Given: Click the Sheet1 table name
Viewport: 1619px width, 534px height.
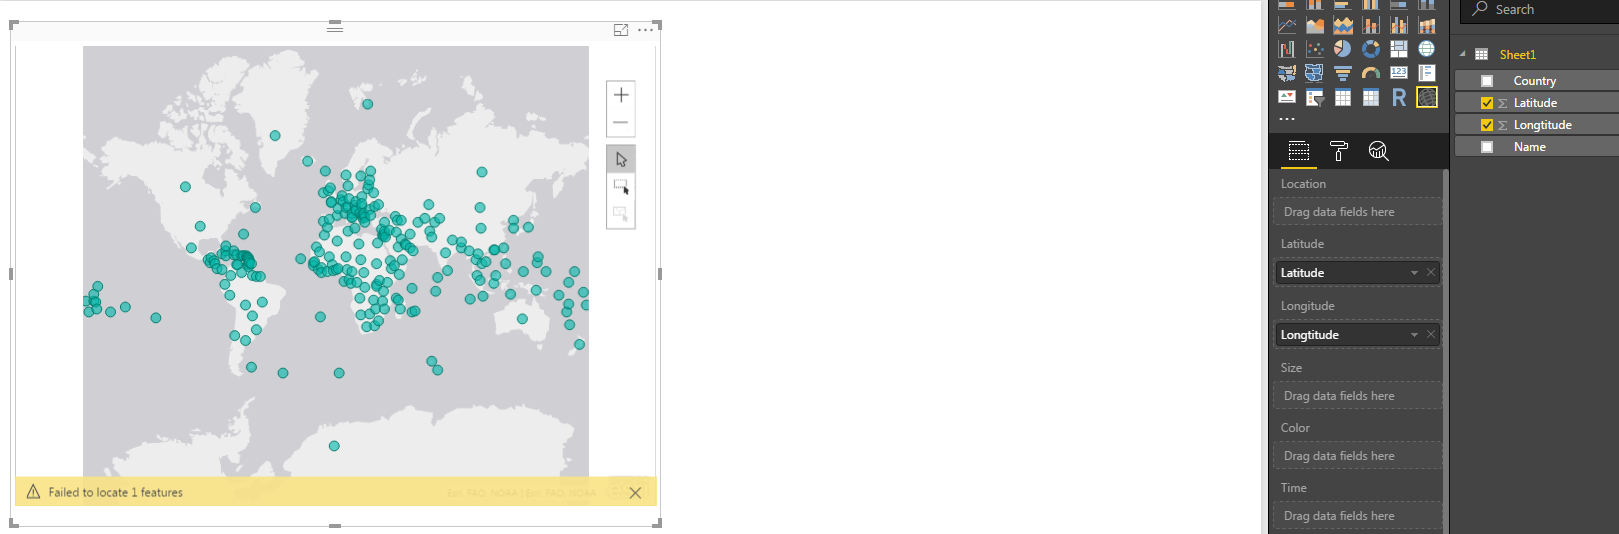Looking at the screenshot, I should (x=1517, y=55).
